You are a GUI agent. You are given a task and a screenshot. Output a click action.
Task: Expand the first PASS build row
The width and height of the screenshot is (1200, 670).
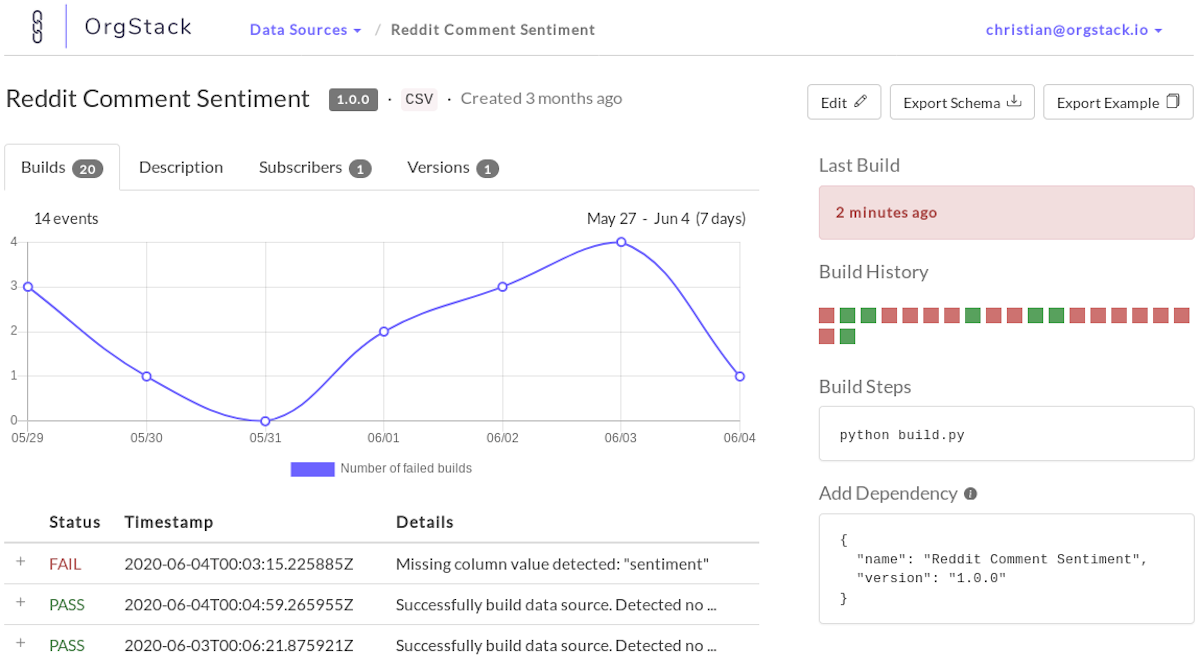click(x=21, y=604)
